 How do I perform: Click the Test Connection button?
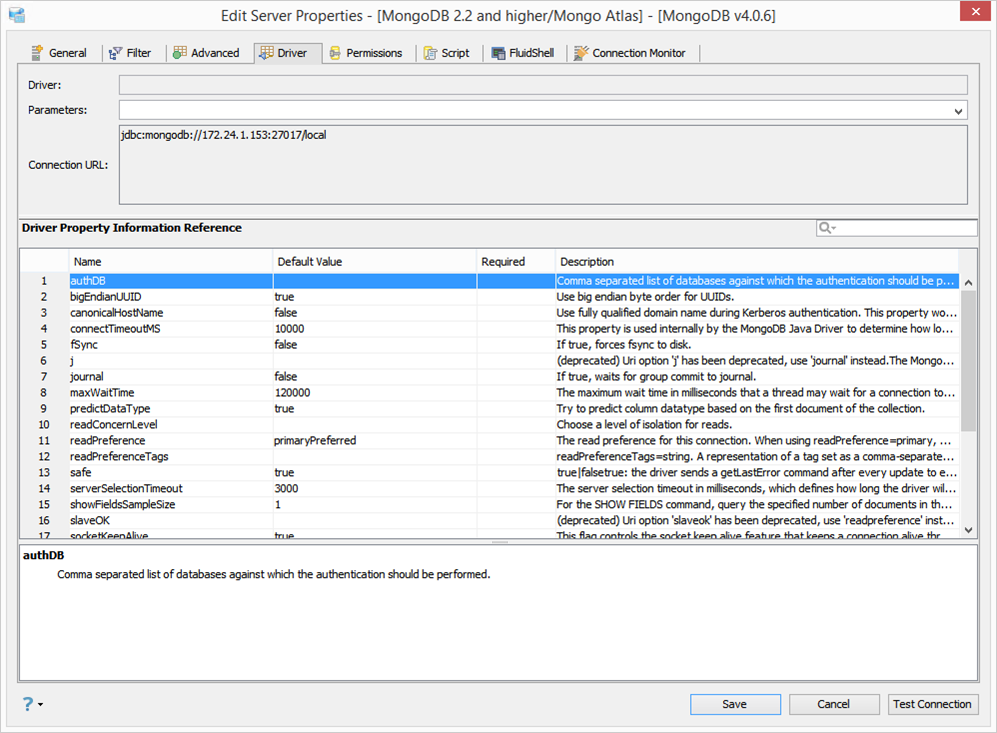tap(932, 704)
